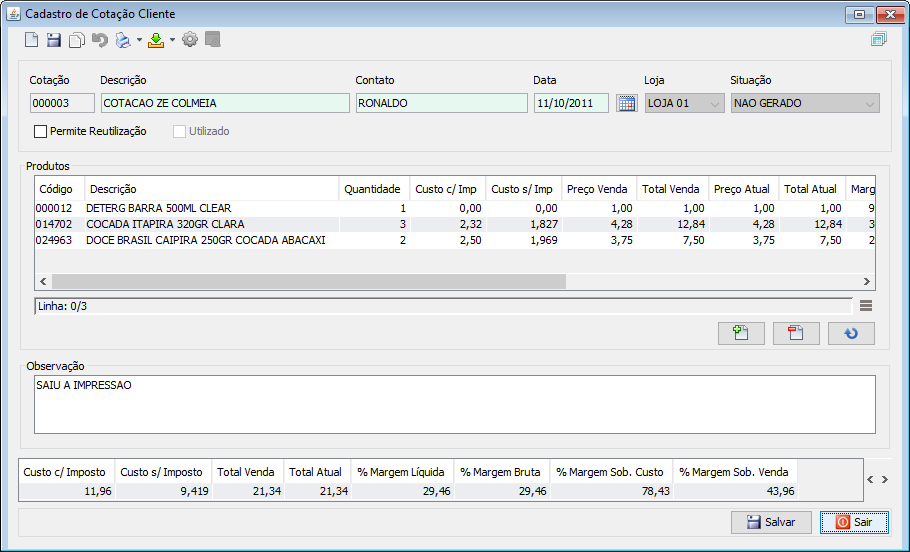The image size is (910, 552).
Task: Open the Loja dropdown
Action: [x=685, y=103]
